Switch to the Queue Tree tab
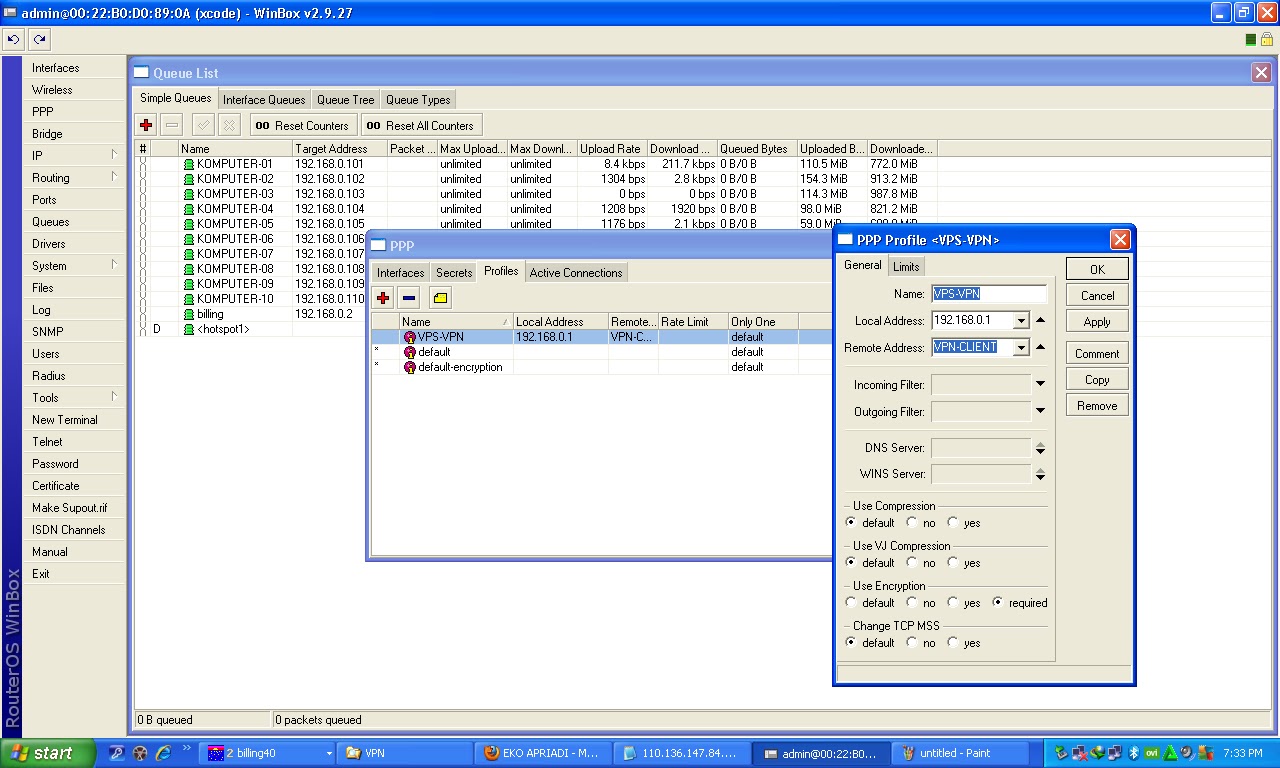The image size is (1280, 768). (x=346, y=100)
